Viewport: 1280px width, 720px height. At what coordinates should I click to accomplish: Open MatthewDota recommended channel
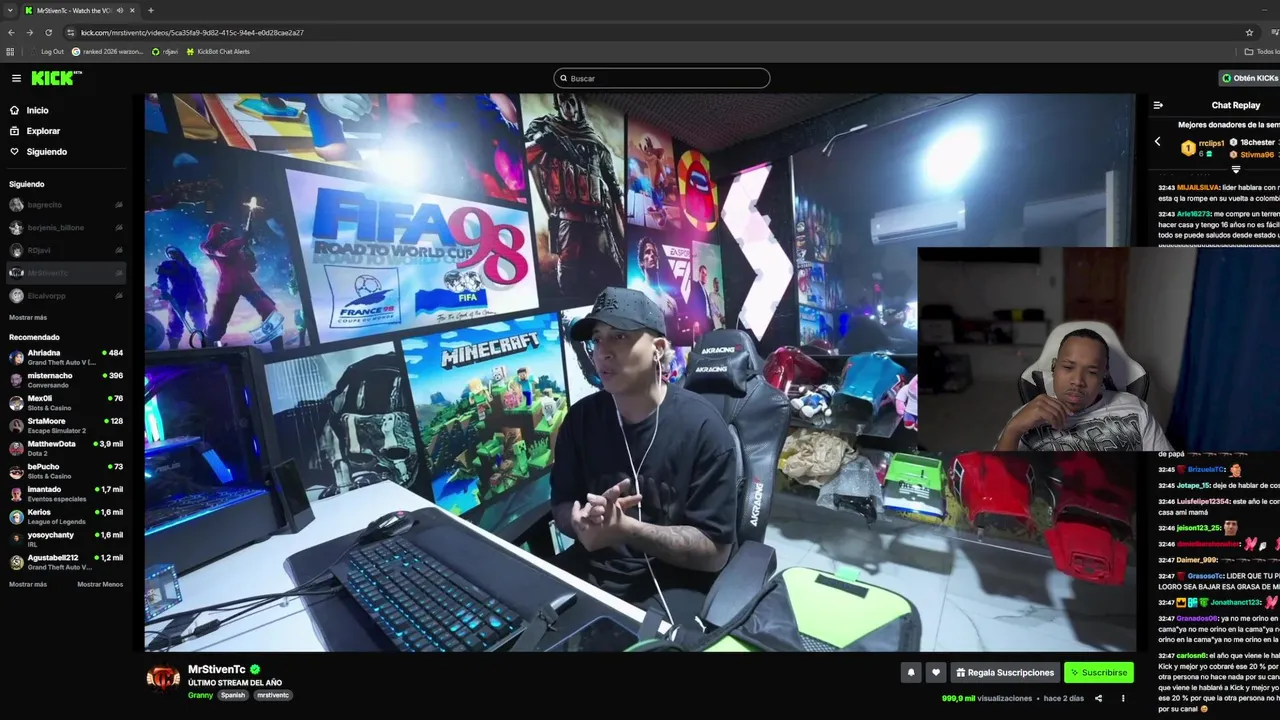tap(65, 448)
